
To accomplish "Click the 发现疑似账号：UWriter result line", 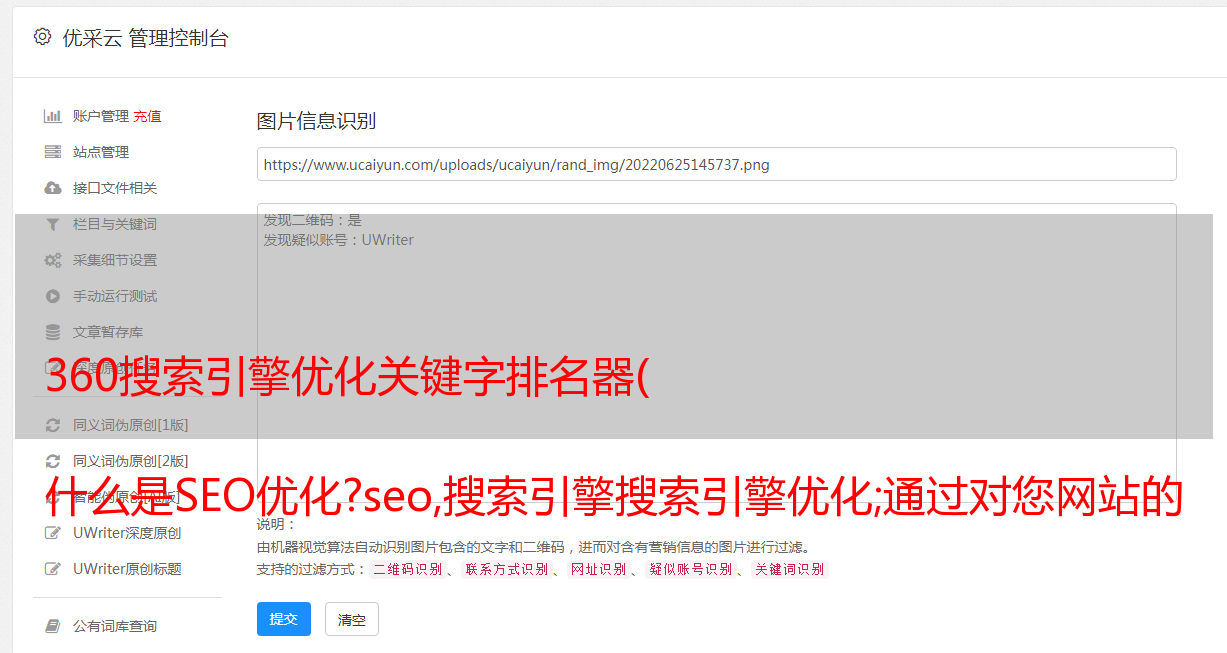I will click(338, 240).
